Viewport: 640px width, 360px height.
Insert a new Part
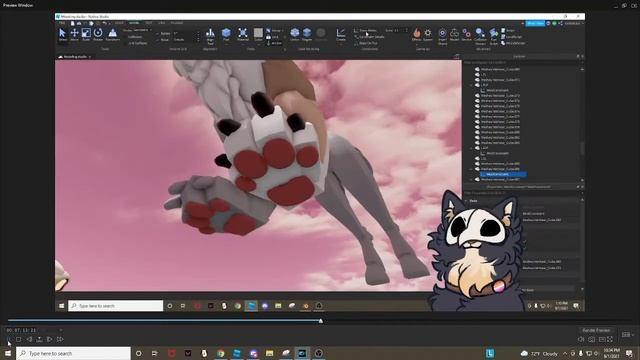(x=226, y=34)
